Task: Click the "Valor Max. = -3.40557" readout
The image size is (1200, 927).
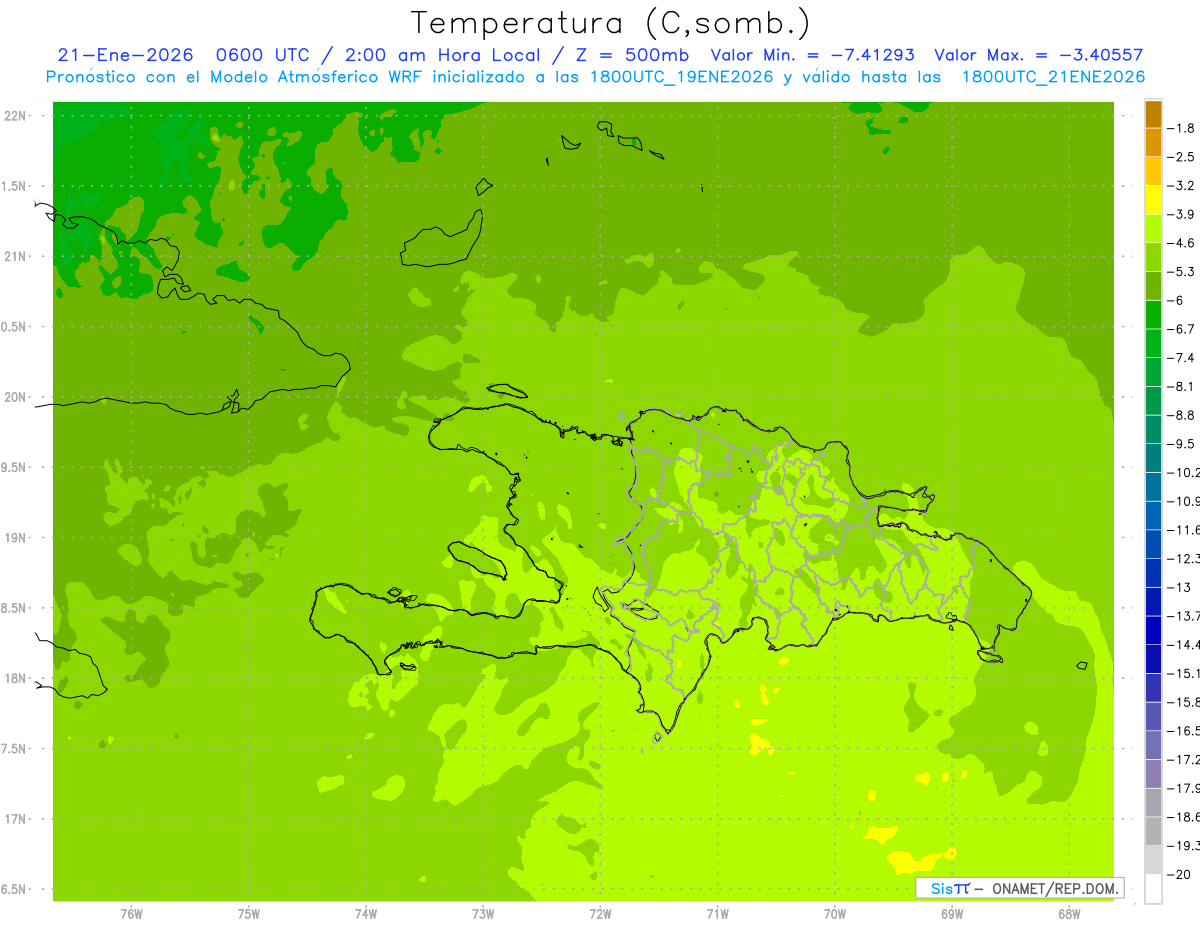Action: pos(1038,55)
